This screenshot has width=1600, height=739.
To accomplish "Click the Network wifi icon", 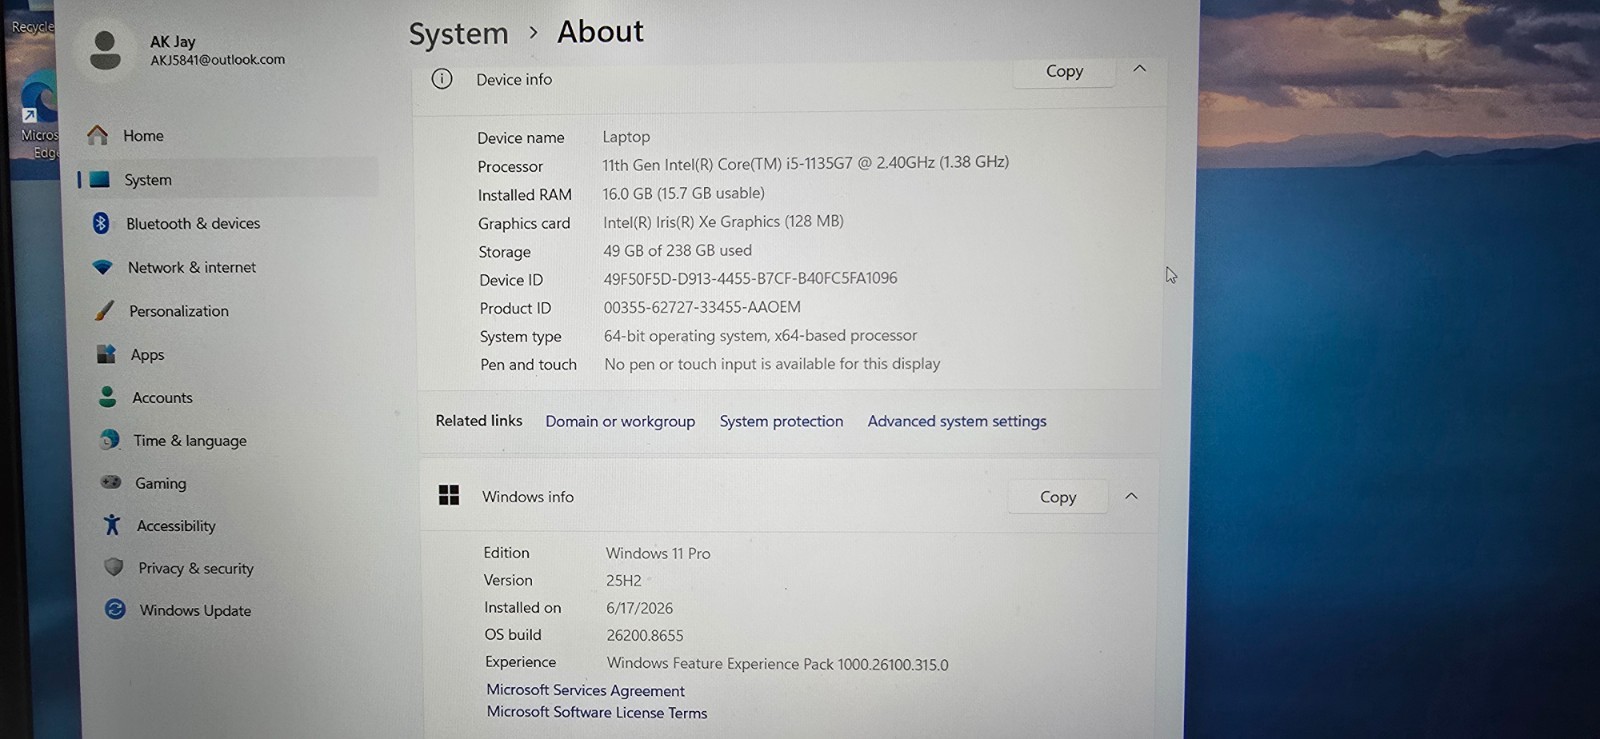I will point(102,267).
